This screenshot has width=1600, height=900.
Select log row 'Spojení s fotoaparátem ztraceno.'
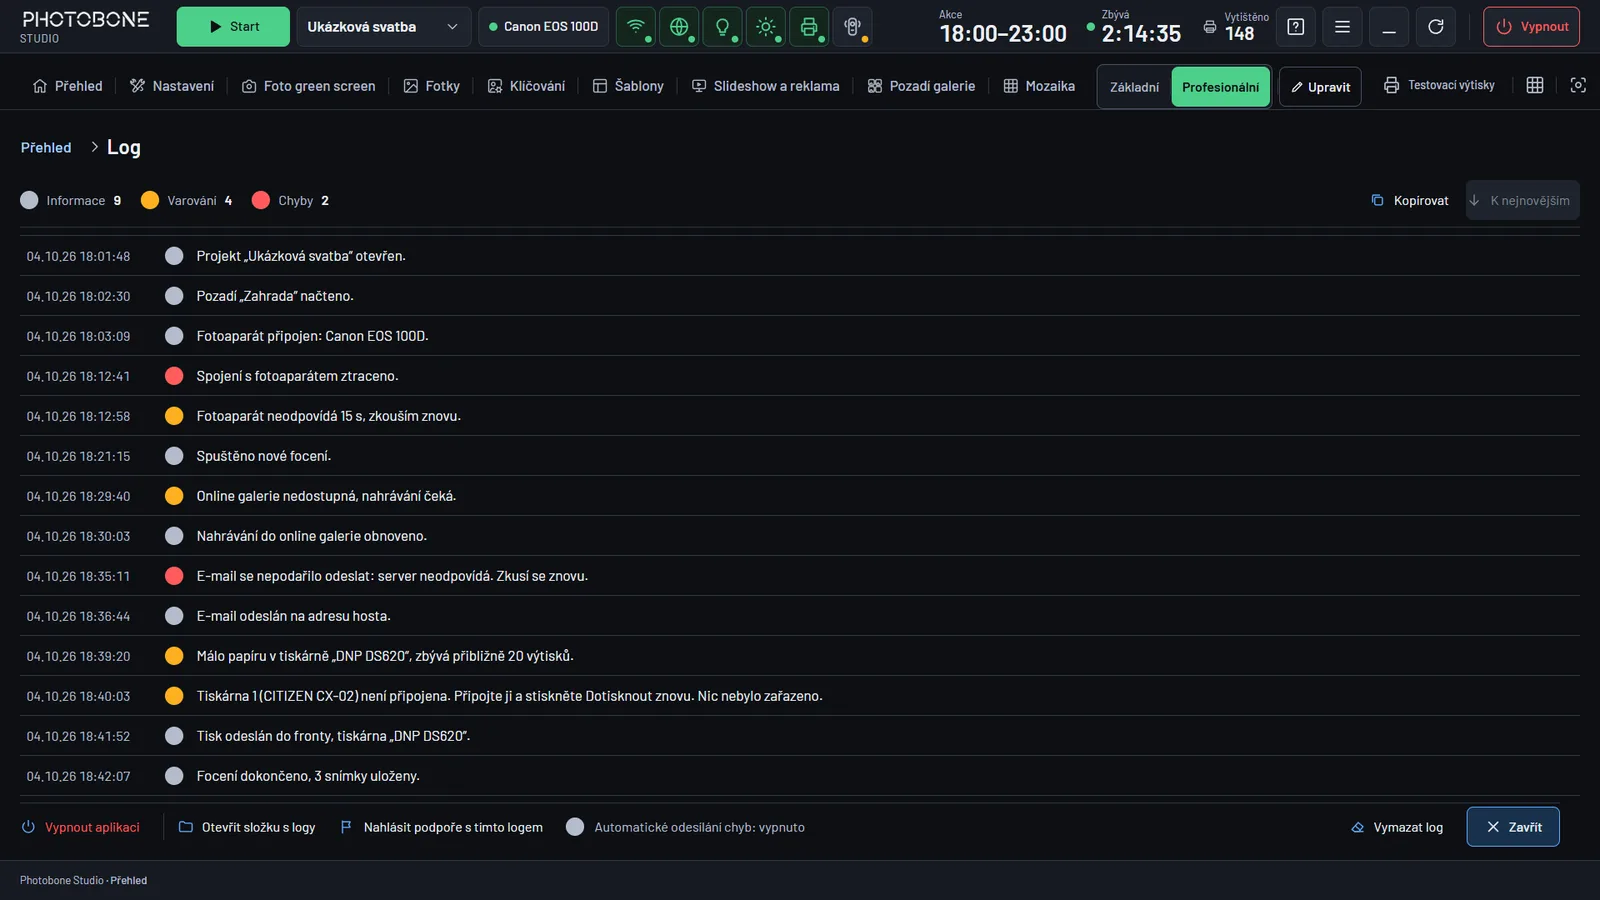pos(800,376)
